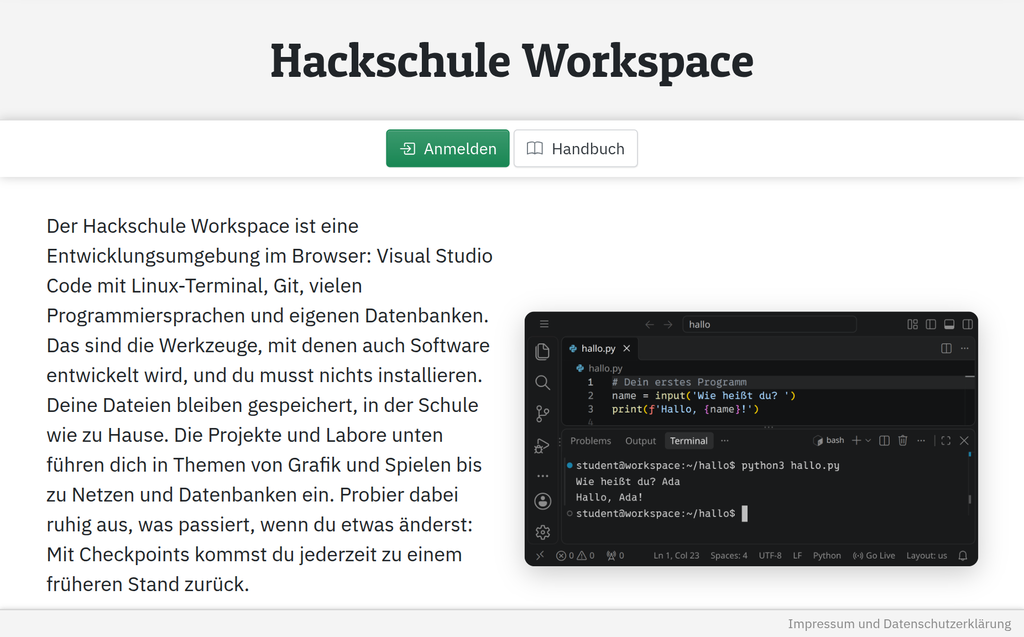Kill terminal with the trash icon

tap(903, 440)
